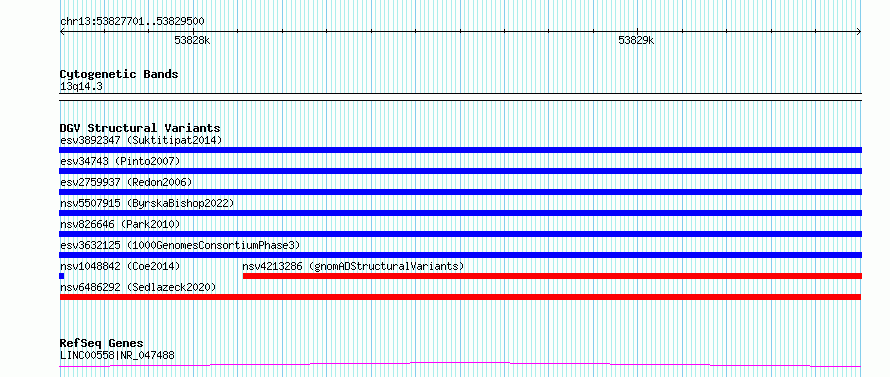Image resolution: width=890 pixels, height=377 pixels.
Task: Click the 13q14.3 band label
Action: [81, 87]
